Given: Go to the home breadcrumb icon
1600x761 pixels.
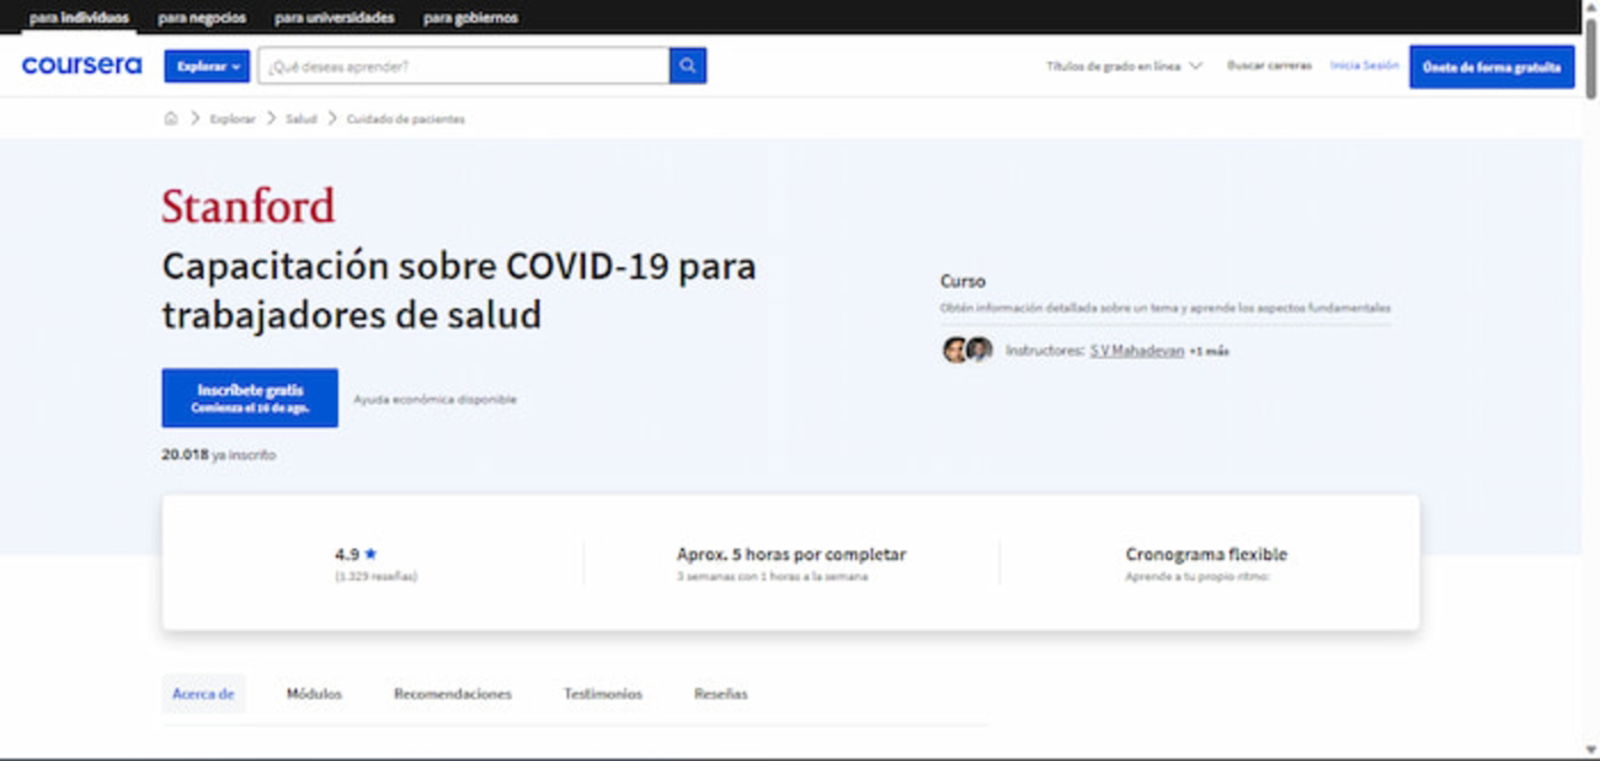Looking at the screenshot, I should 171,118.
